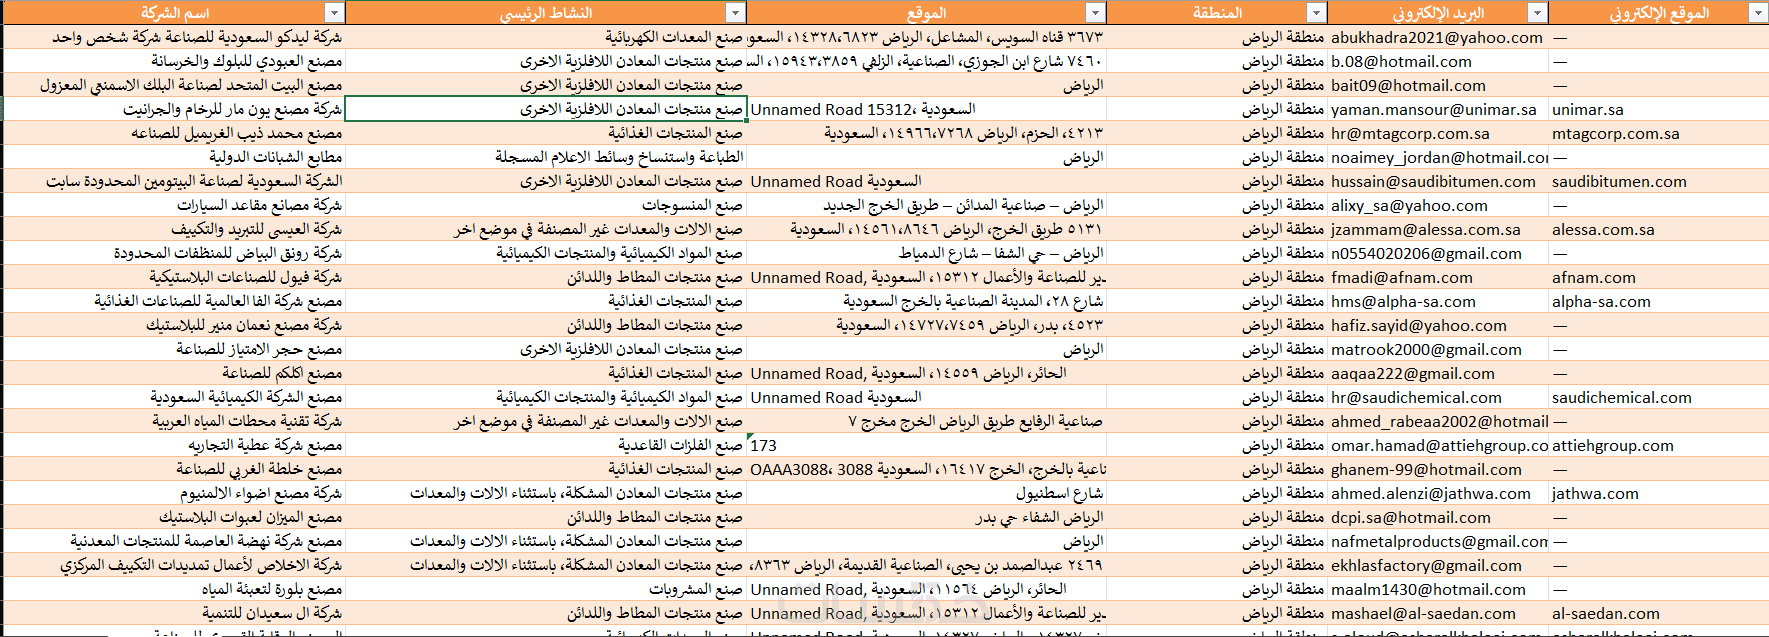
Task: Select yaman.mansour@unimar.sa email cell
Action: 1438,109
